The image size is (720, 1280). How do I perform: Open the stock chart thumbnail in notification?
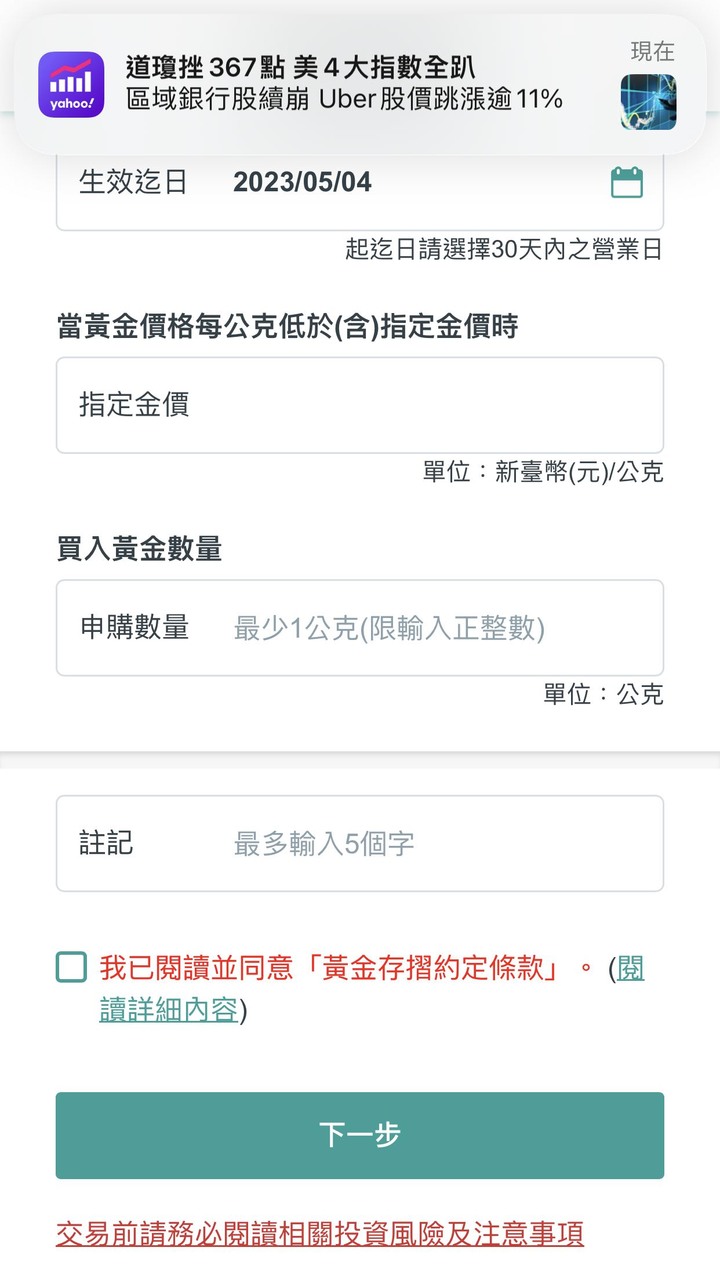click(648, 102)
